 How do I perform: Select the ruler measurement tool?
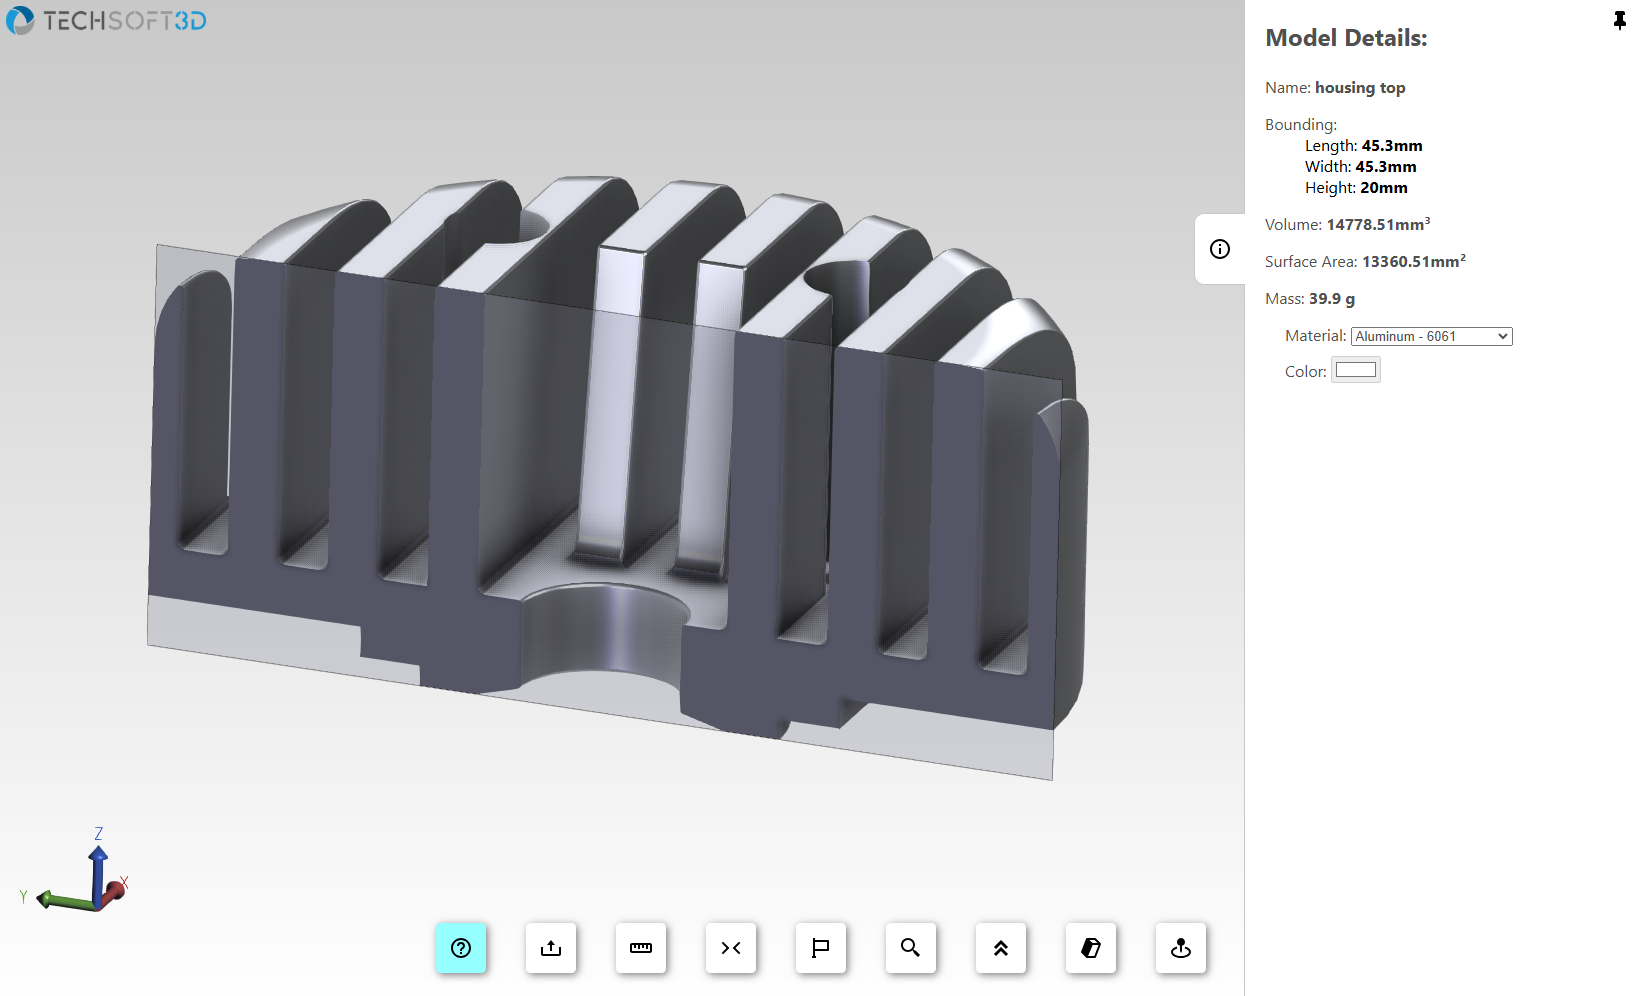[x=641, y=948]
